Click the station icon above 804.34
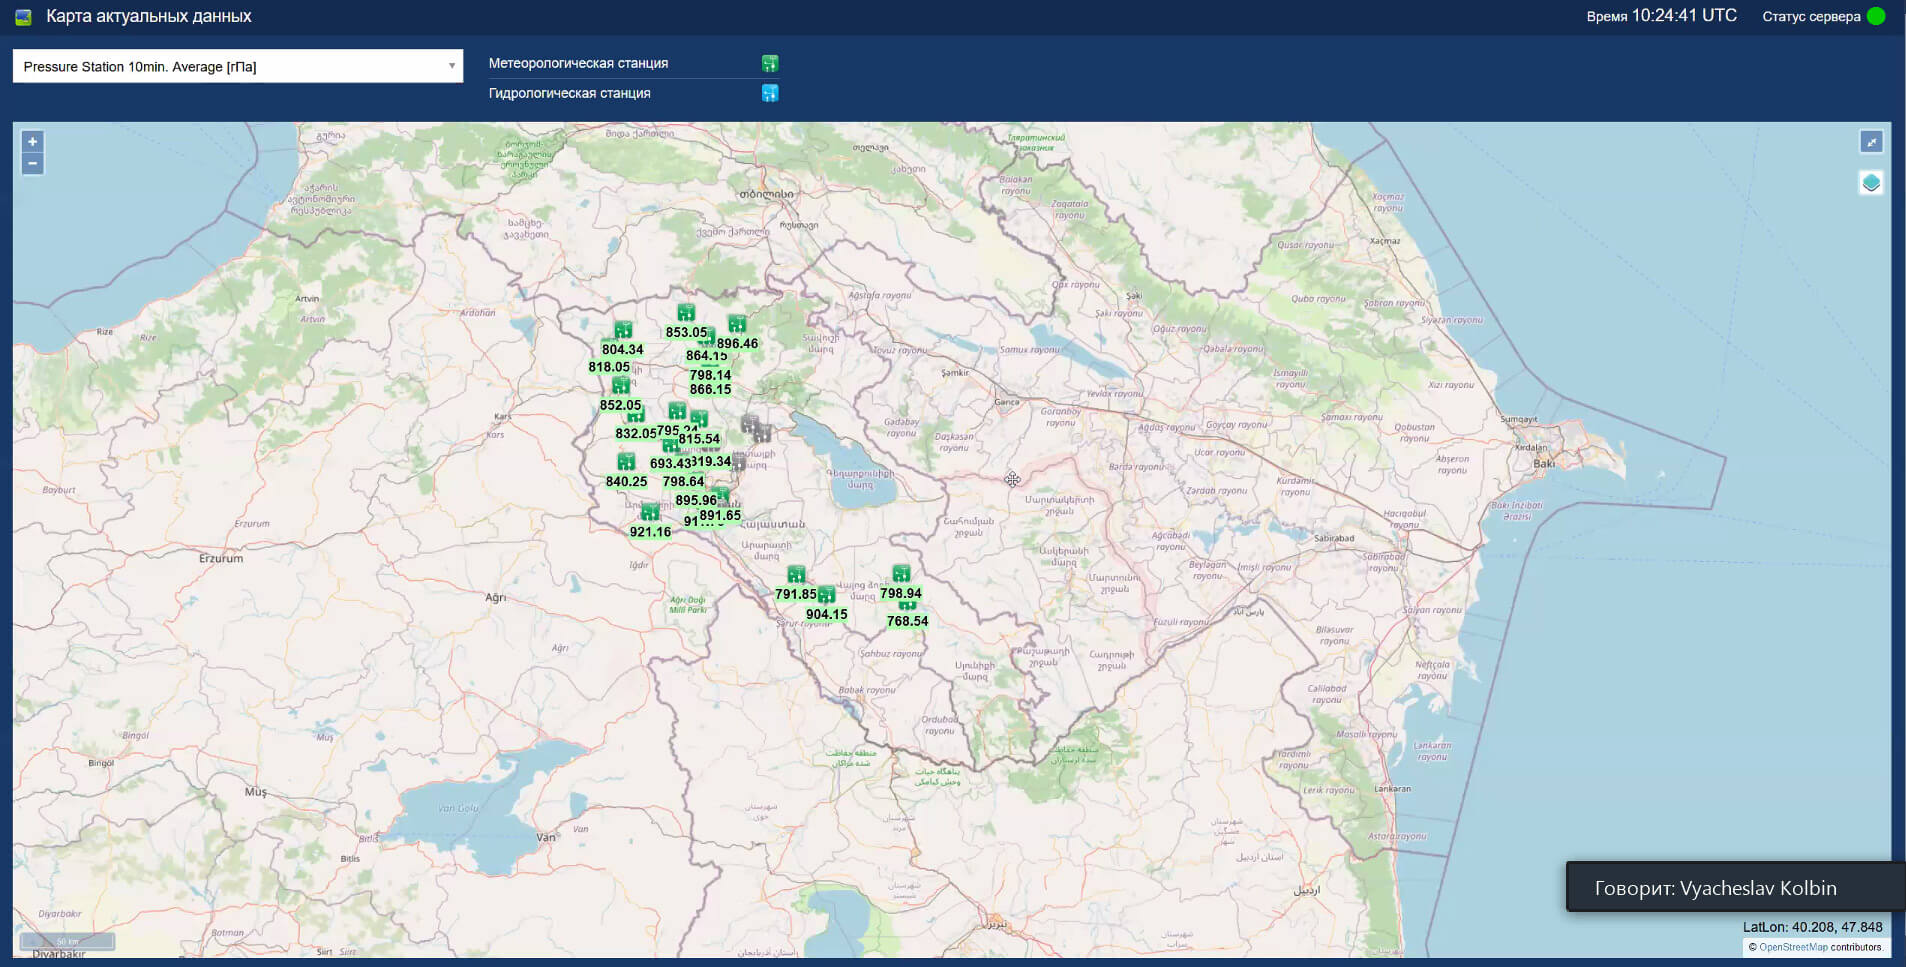Screen dimensions: 1906x967 pos(623,330)
